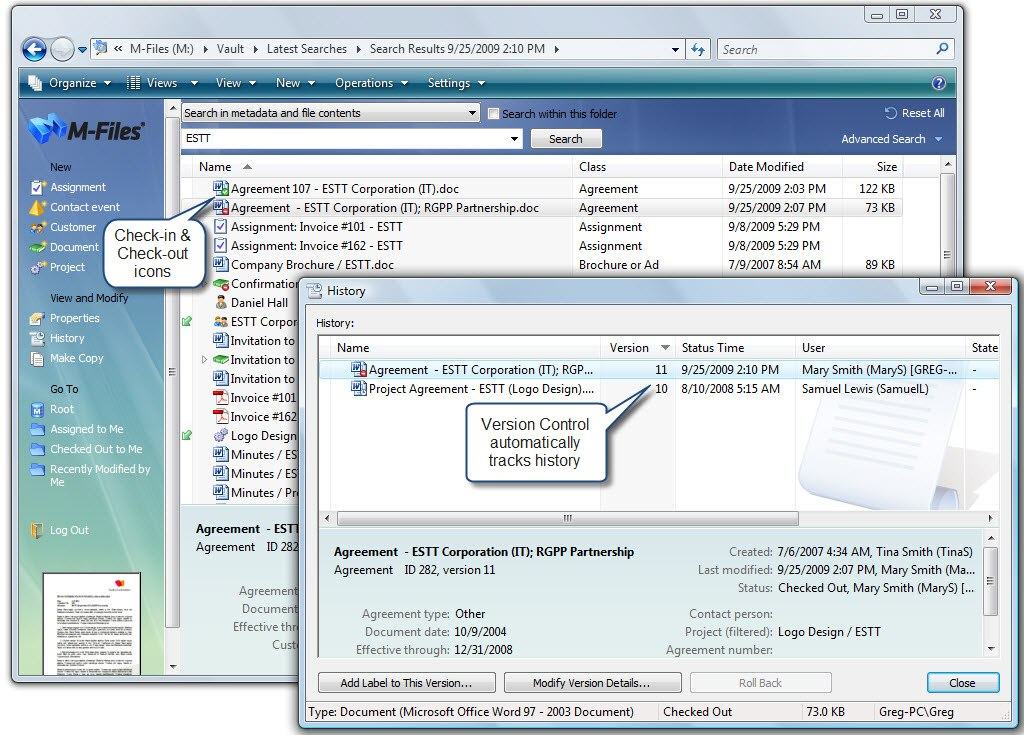
Task: Click Add Label to This Version button
Action: pyautogui.click(x=406, y=683)
